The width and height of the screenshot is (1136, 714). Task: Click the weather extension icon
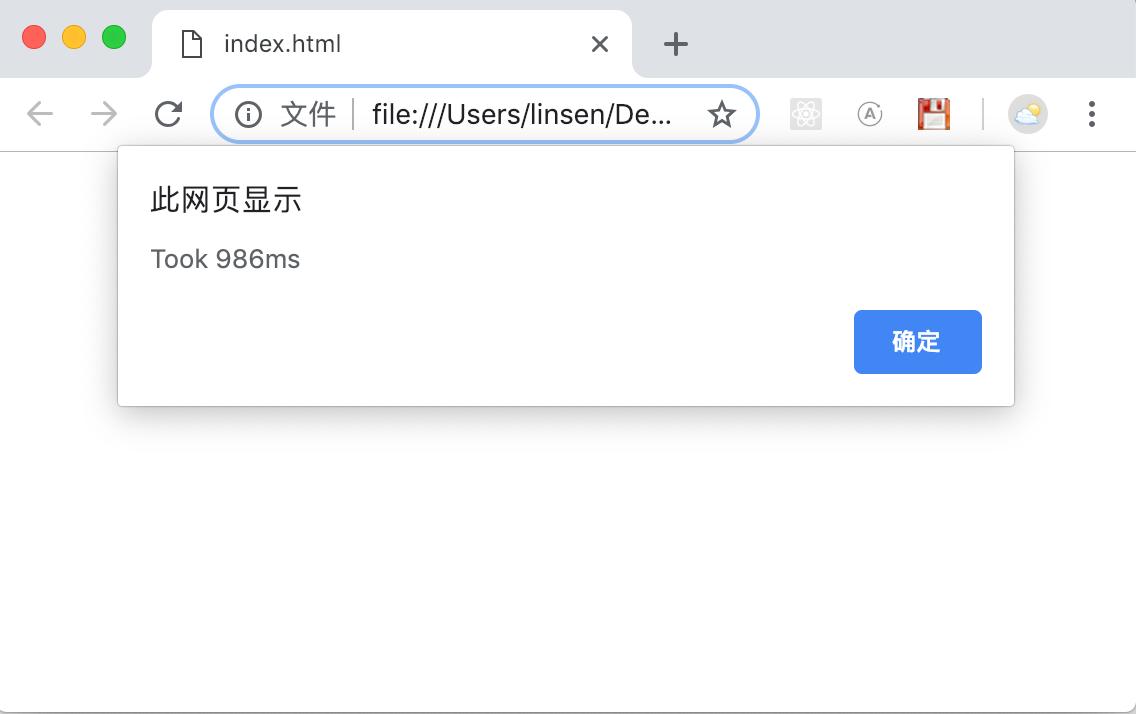pyautogui.click(x=1028, y=114)
